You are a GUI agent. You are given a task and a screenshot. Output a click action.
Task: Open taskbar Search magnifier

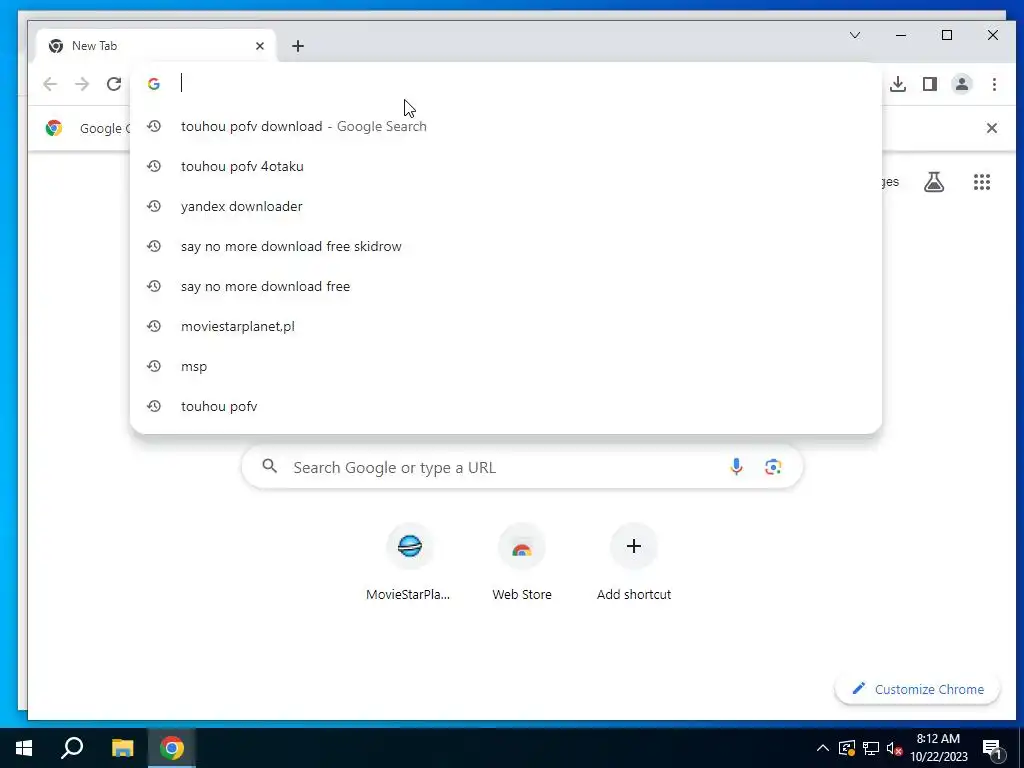72,748
